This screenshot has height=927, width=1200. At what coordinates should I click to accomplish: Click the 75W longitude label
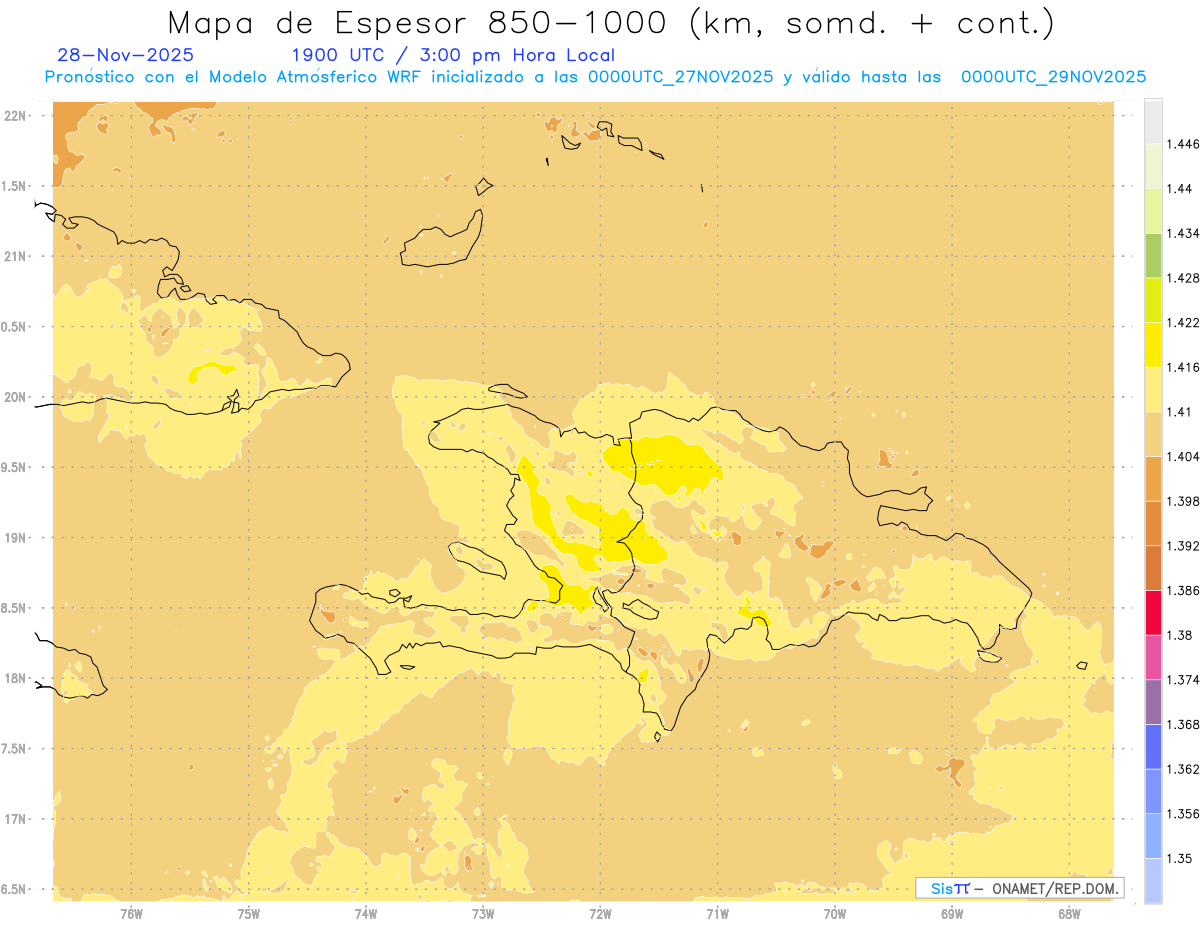pos(248,913)
